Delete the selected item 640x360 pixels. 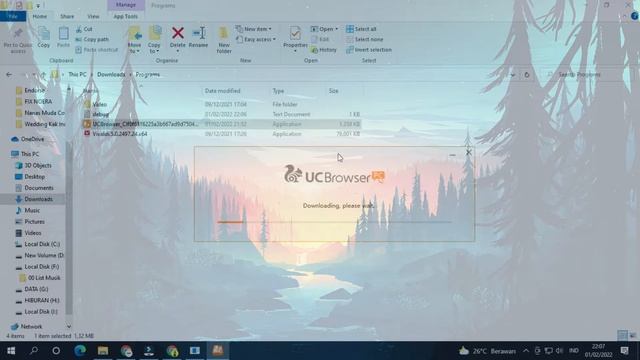pos(178,39)
